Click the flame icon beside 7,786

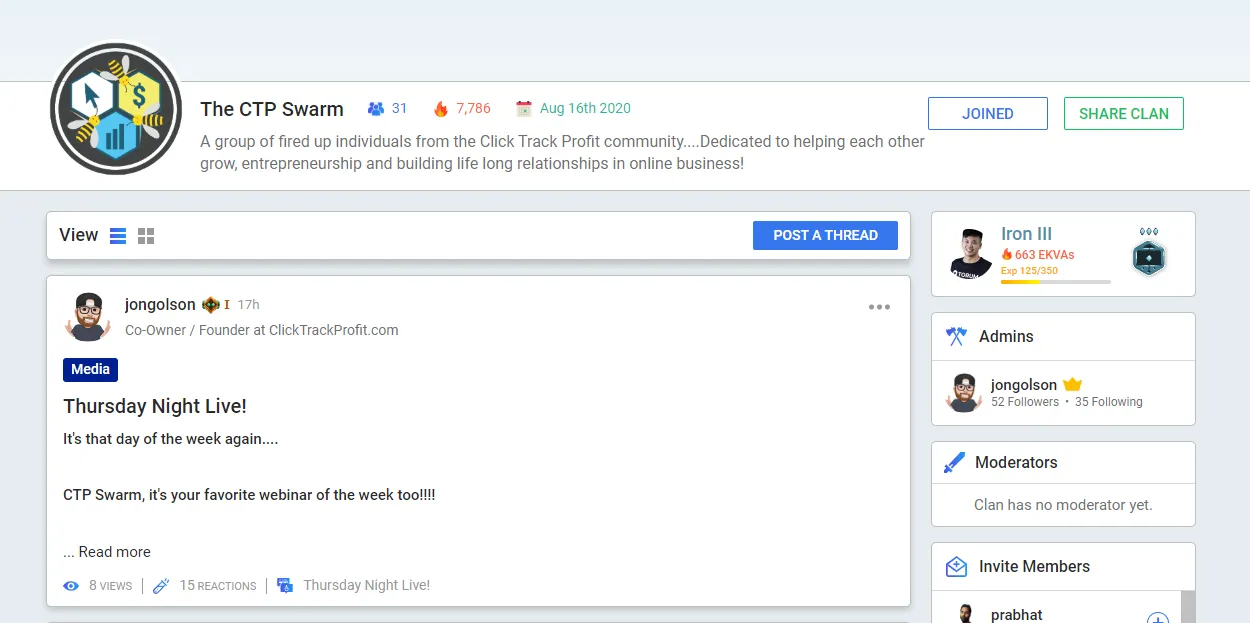coord(441,109)
